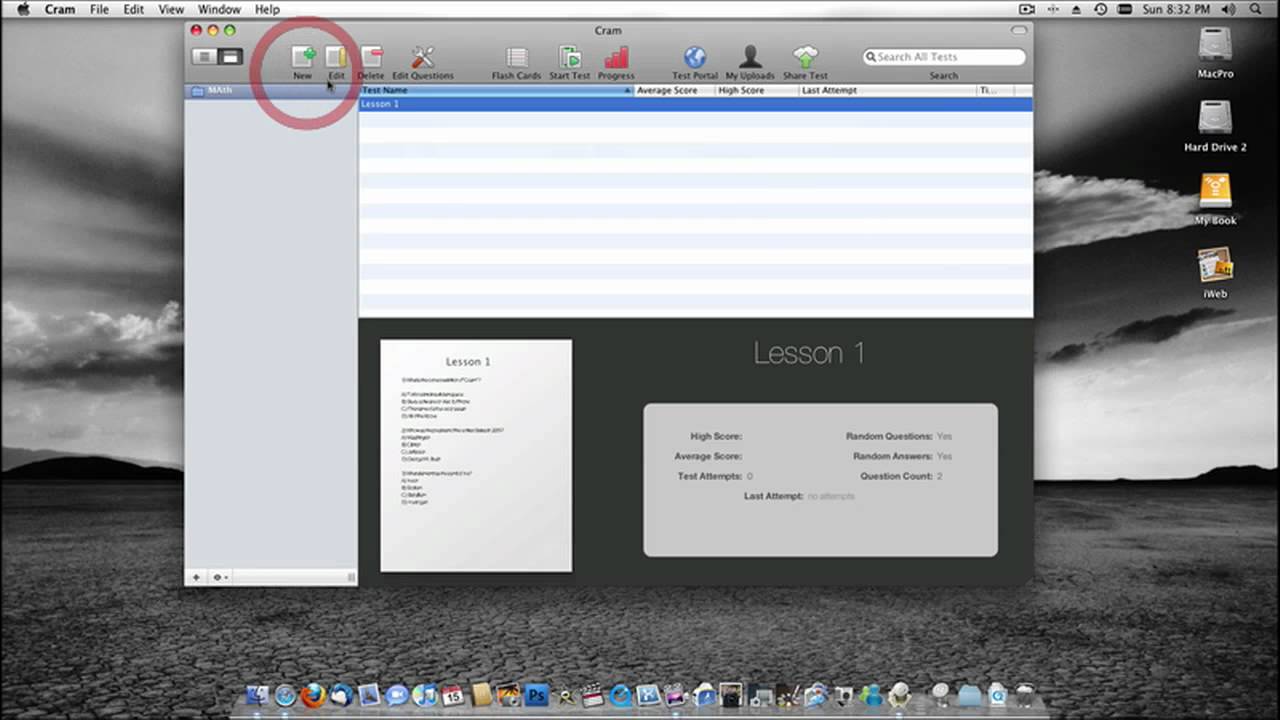The height and width of the screenshot is (720, 1280).
Task: Open the Apple menu
Action: coord(23,9)
